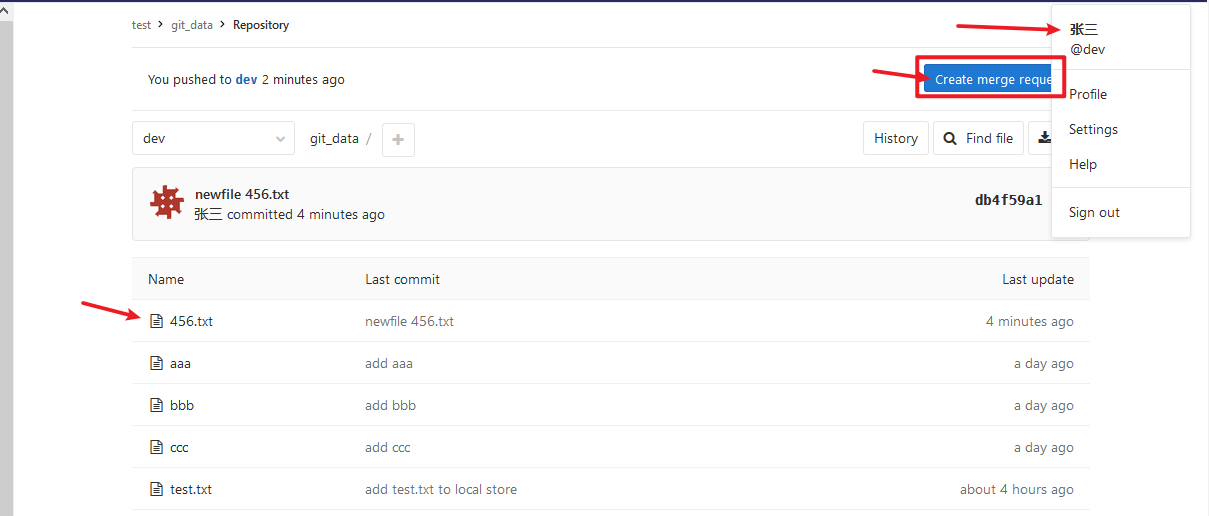Open the add bbb commit message

tap(390, 405)
